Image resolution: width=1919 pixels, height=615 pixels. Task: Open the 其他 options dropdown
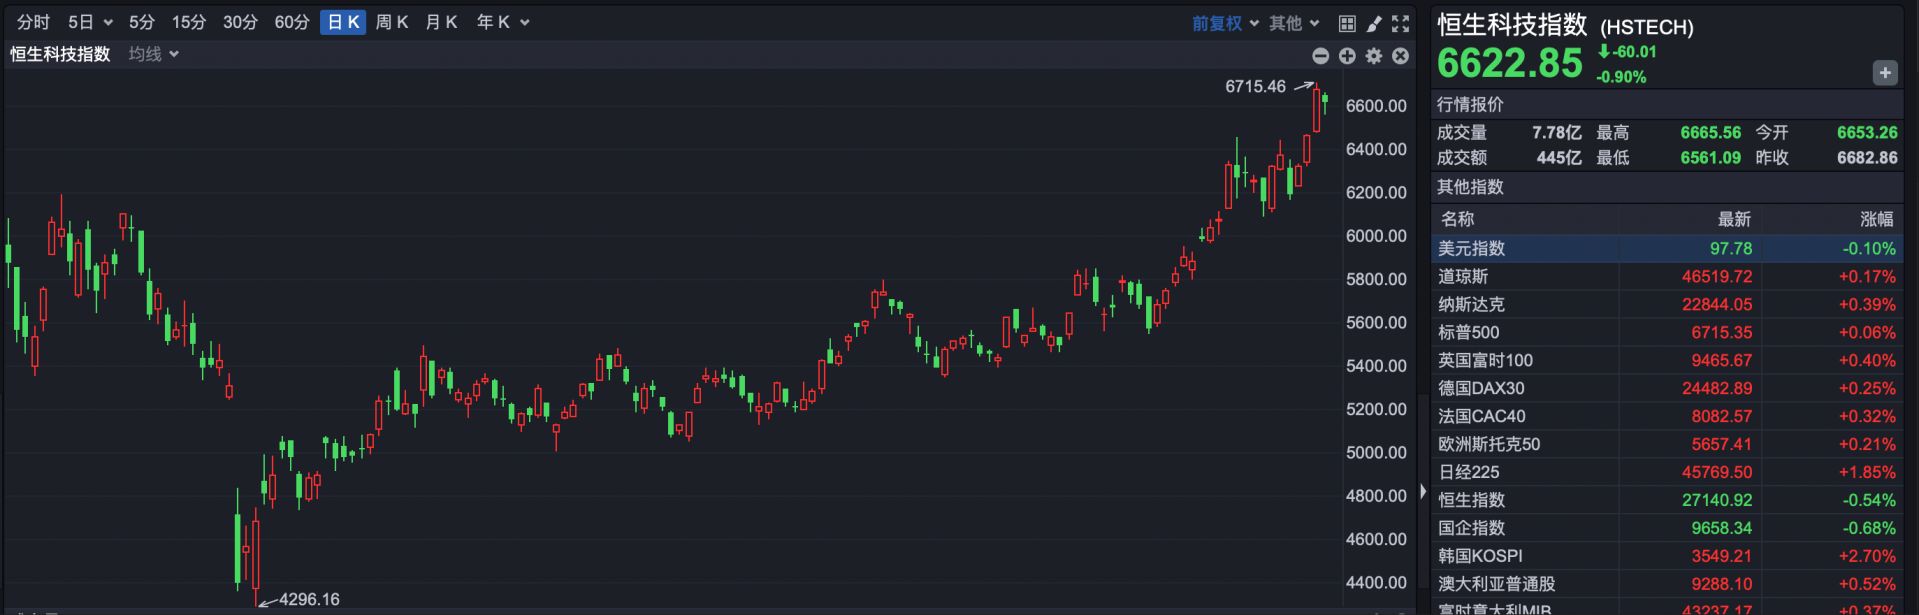coord(1294,23)
